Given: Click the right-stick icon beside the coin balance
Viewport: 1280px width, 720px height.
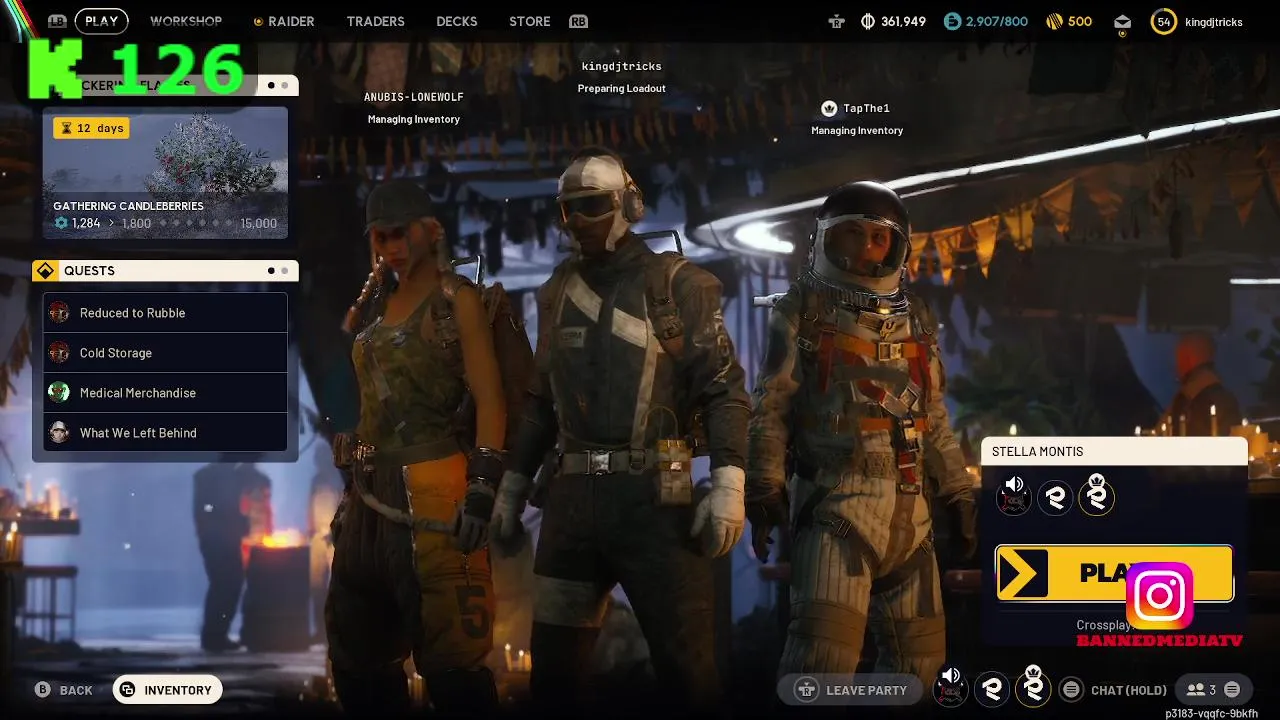Looking at the screenshot, I should pyautogui.click(x=836, y=21).
